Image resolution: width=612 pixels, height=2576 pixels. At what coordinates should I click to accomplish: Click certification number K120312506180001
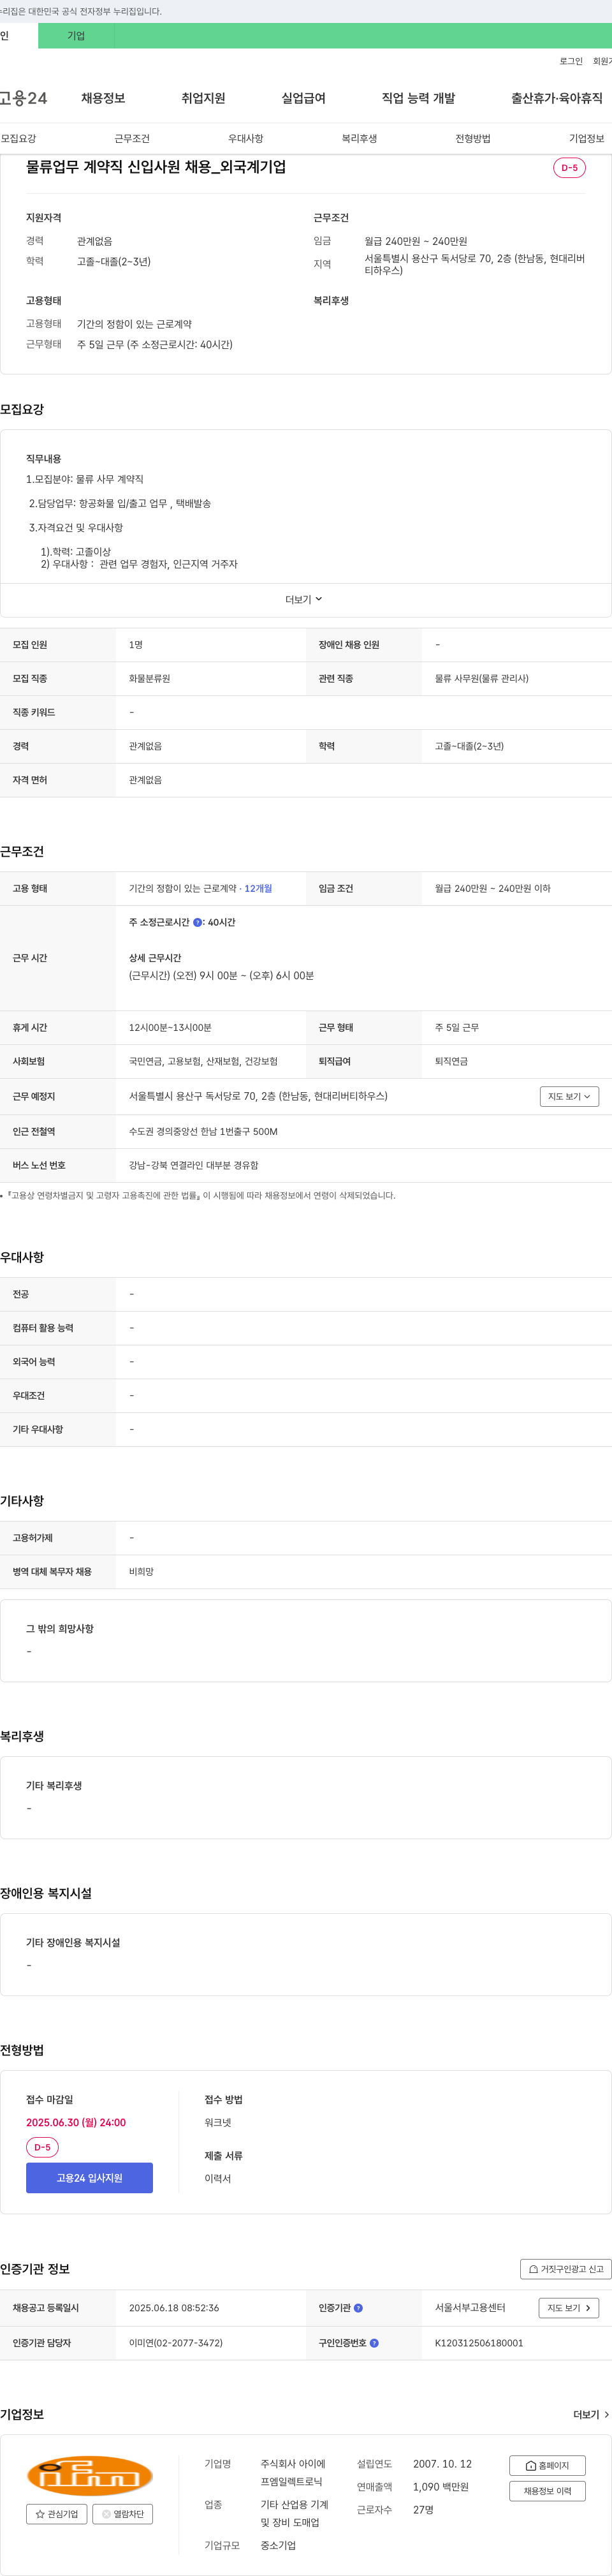click(479, 2343)
